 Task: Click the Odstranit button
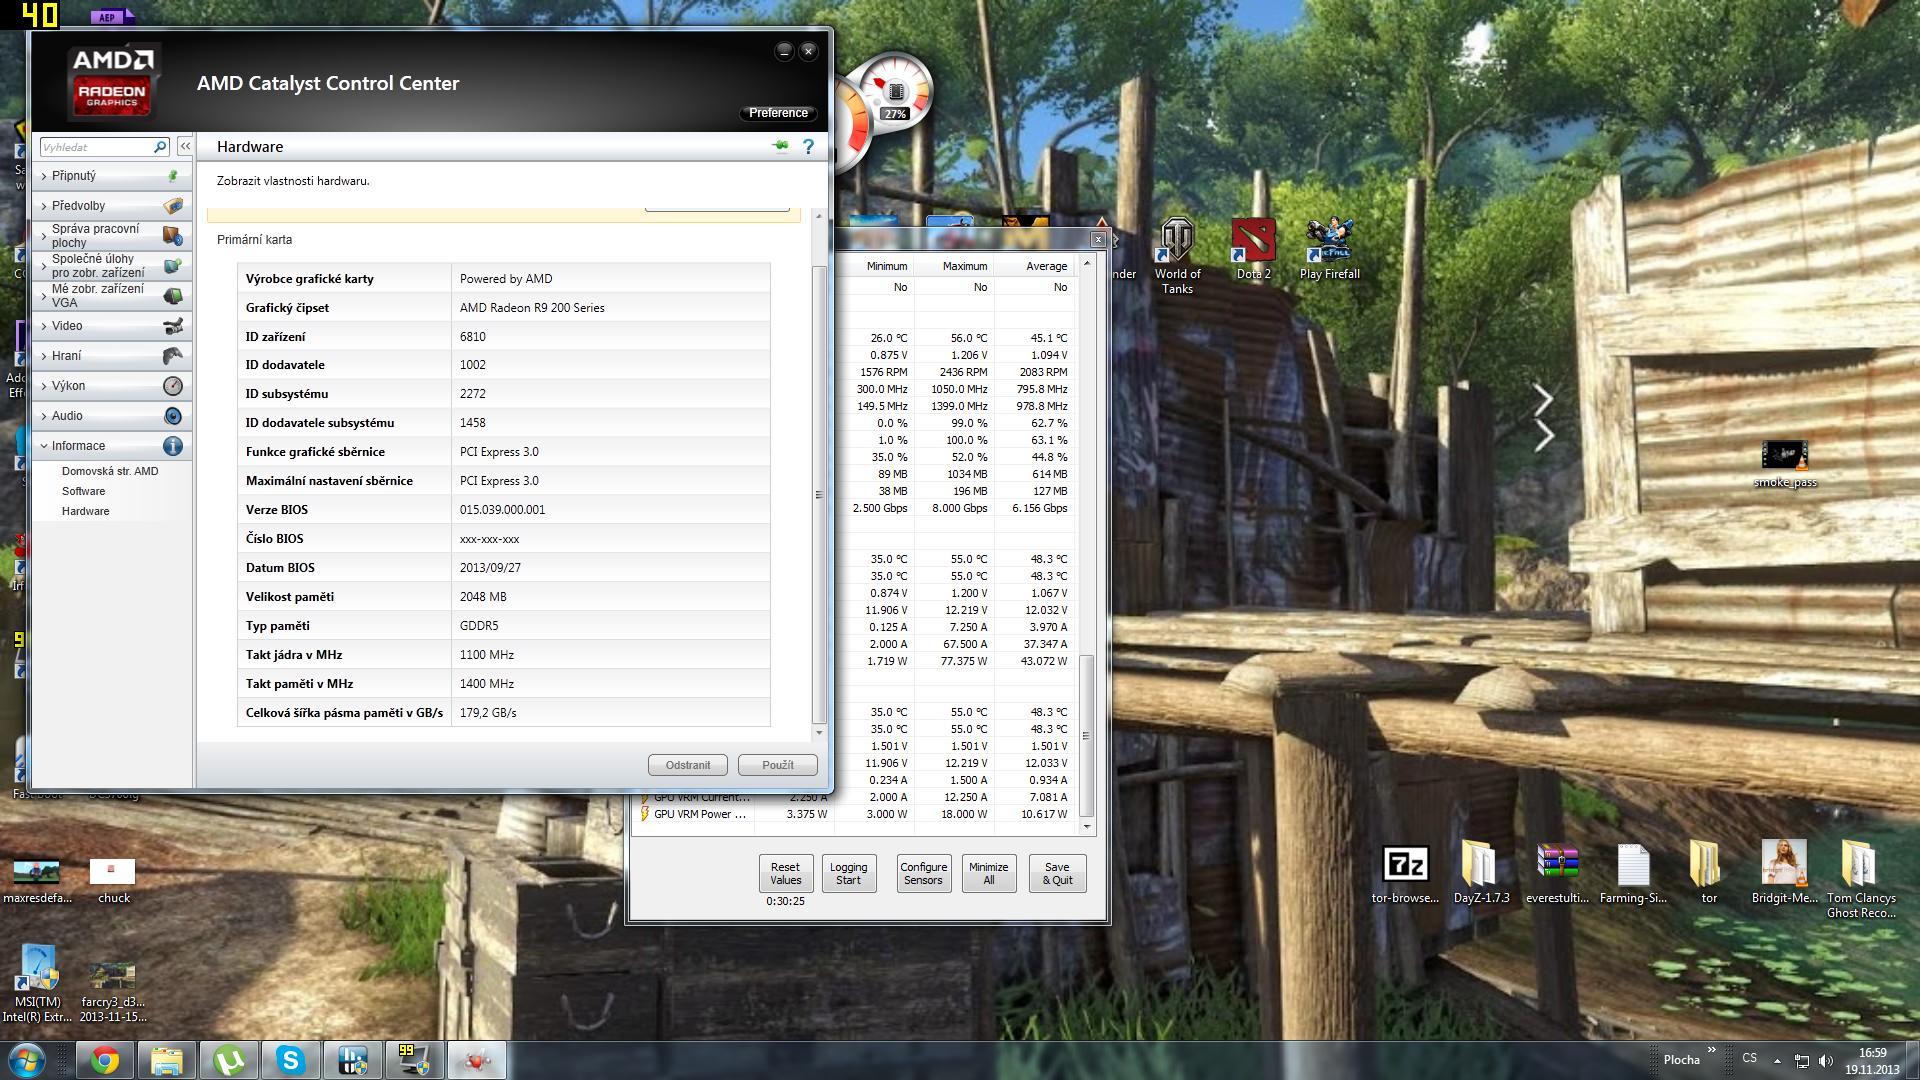point(688,765)
